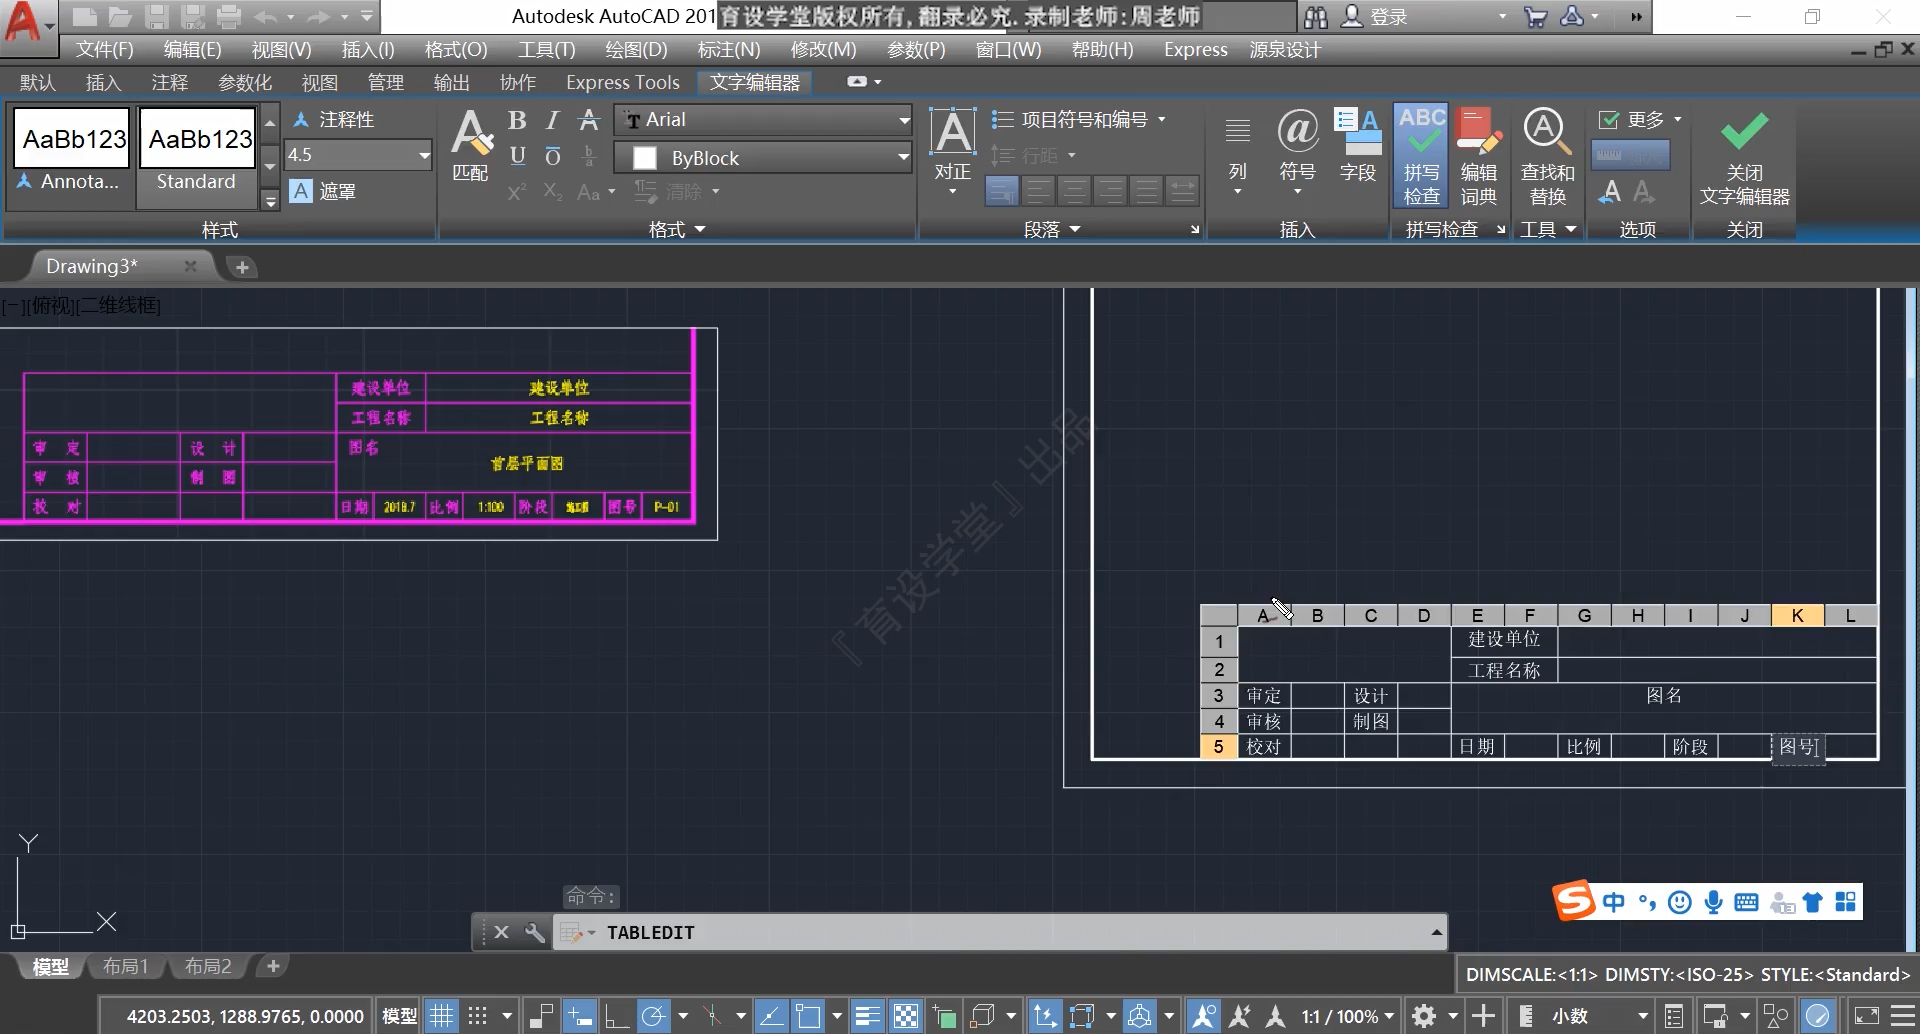Screen dimensions: 1920x1034
Task: Select center paragraph alignment
Action: 1074,191
